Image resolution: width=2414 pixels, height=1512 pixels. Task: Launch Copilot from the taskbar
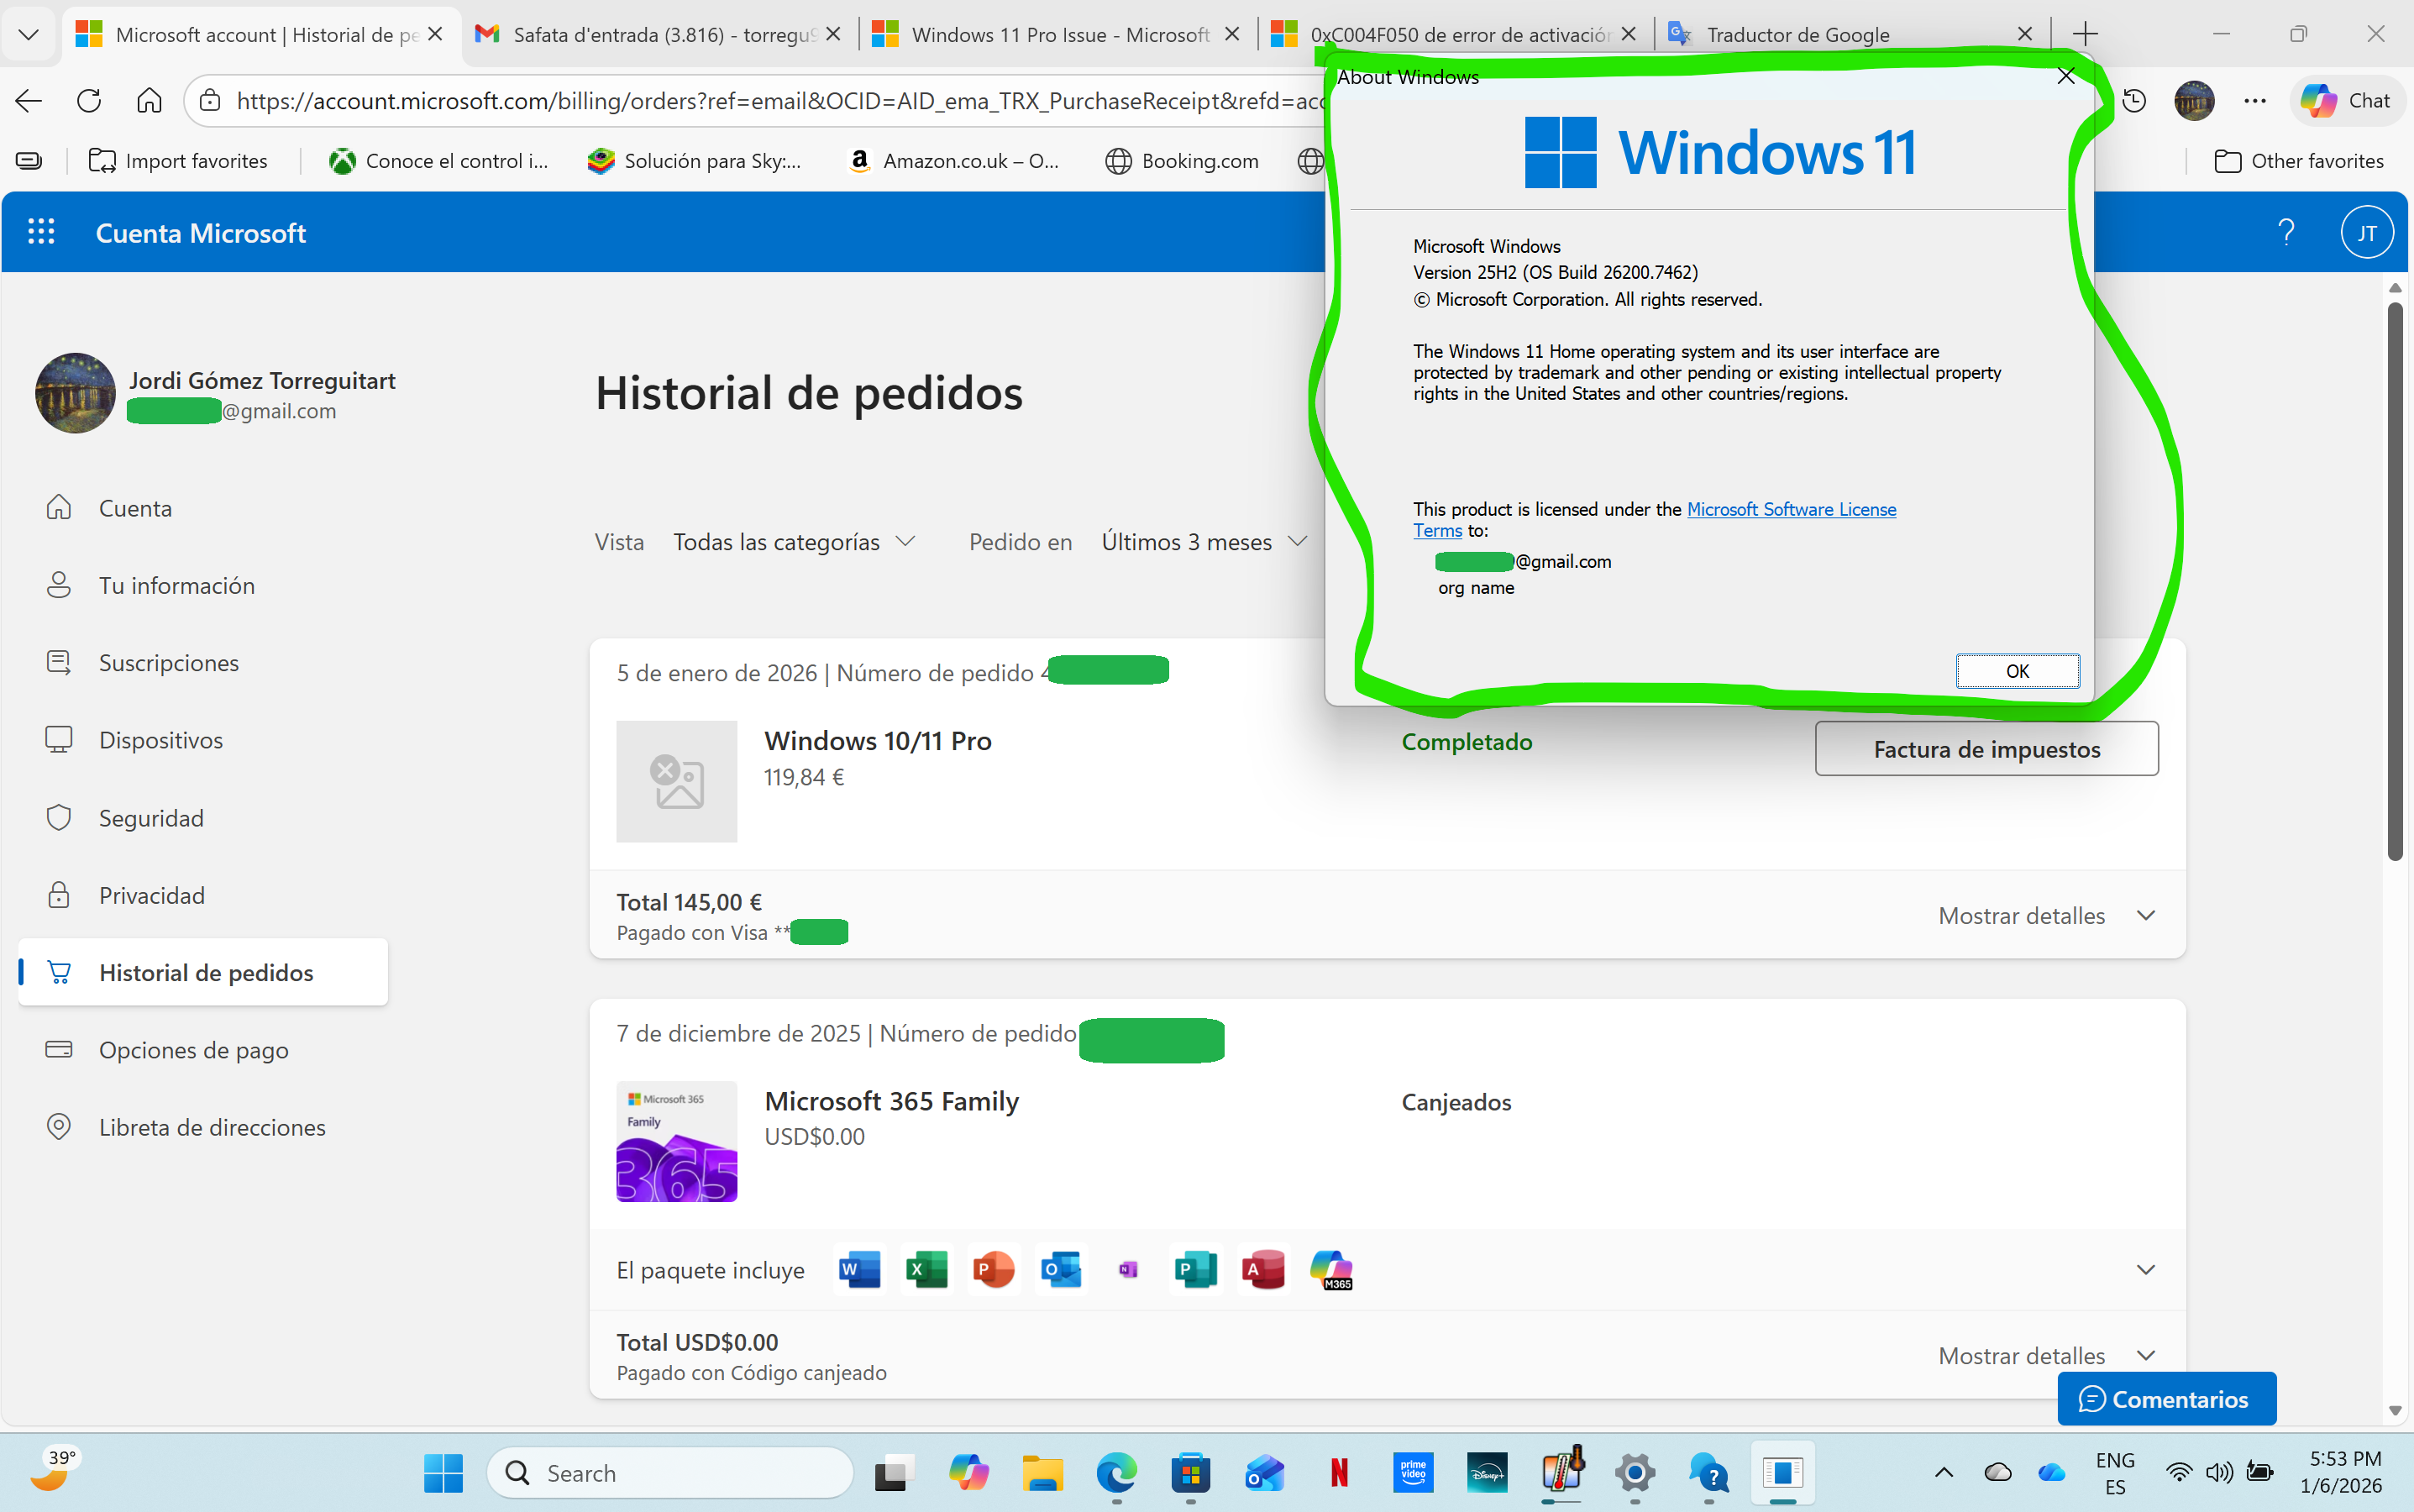pos(968,1473)
